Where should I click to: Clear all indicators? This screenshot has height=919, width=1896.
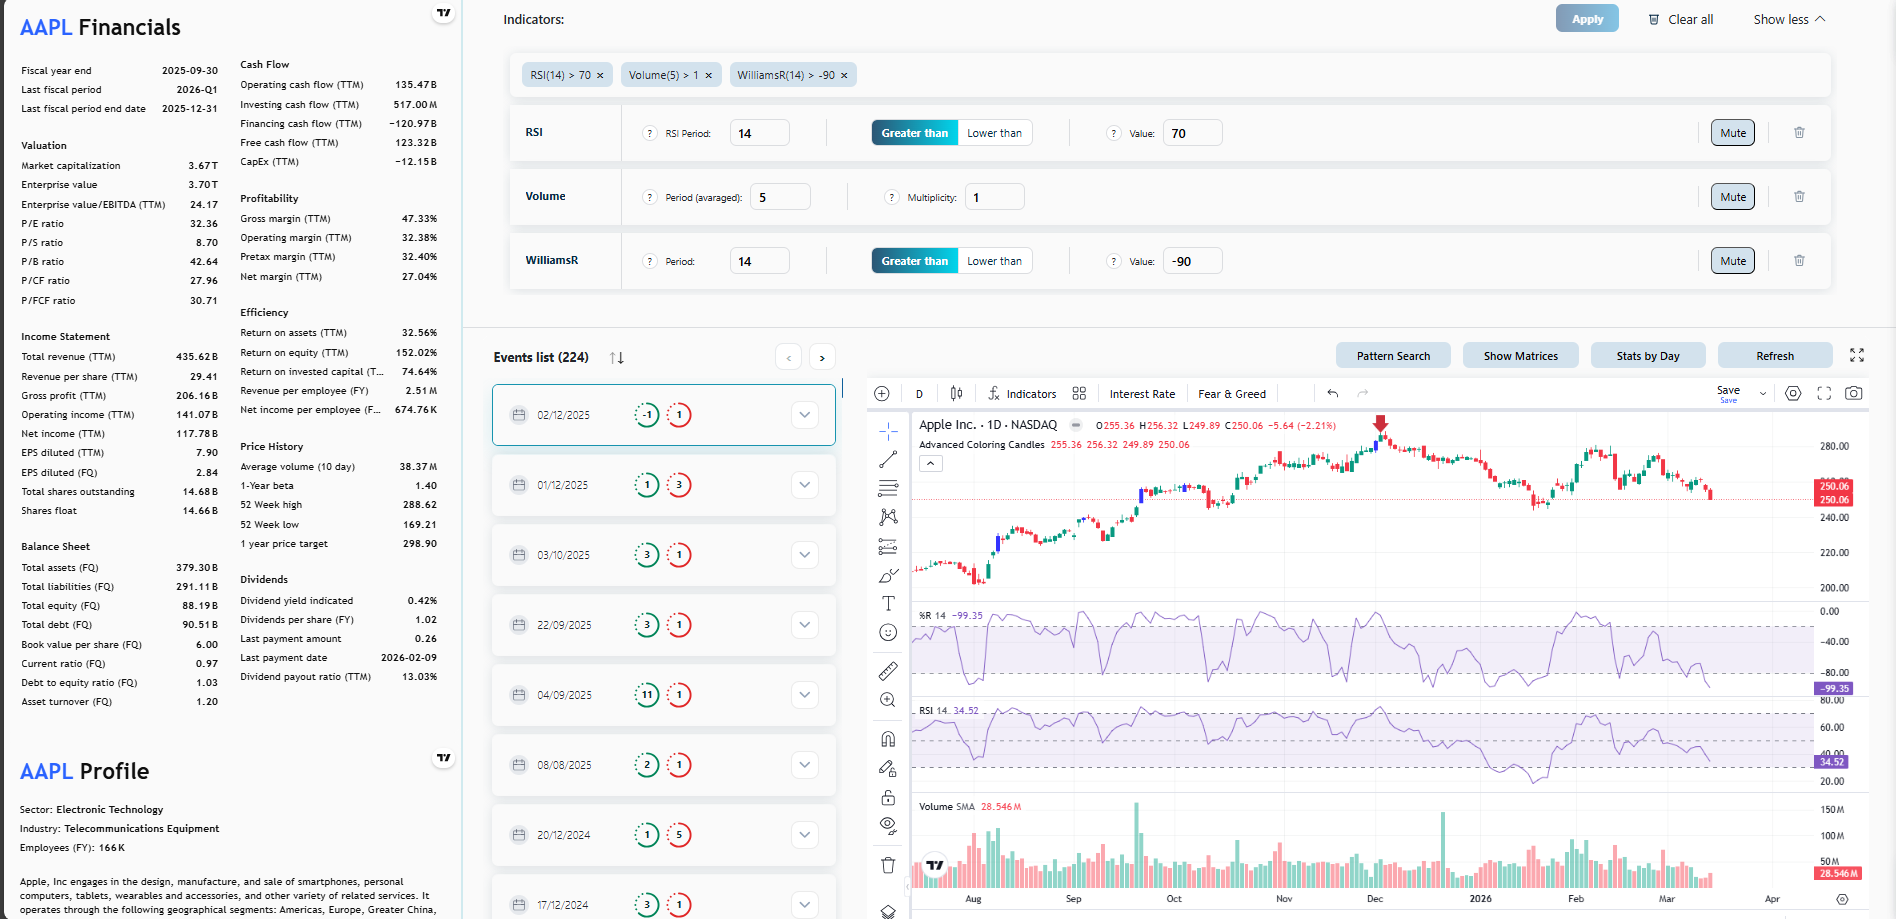coord(1681,19)
